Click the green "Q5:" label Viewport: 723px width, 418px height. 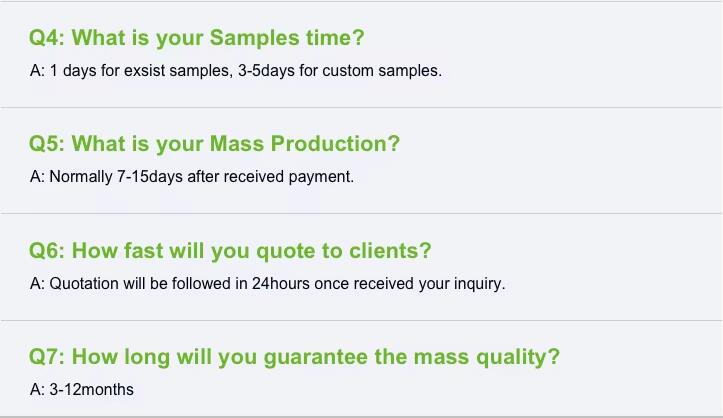tap(47, 144)
